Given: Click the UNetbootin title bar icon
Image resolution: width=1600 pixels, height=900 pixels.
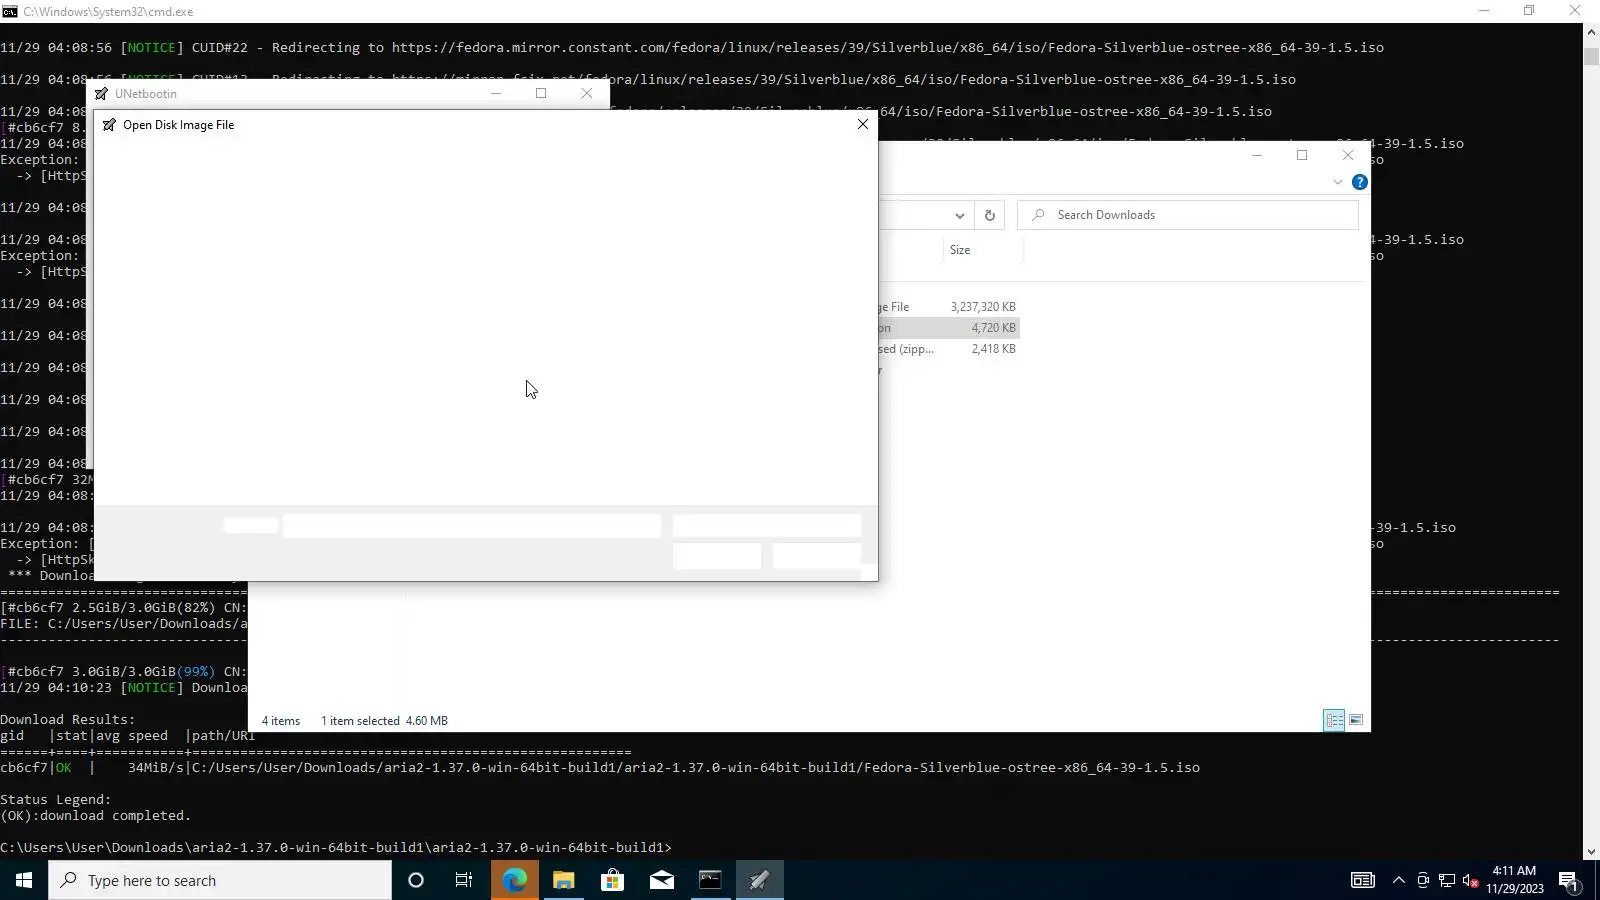Looking at the screenshot, I should 102,94.
